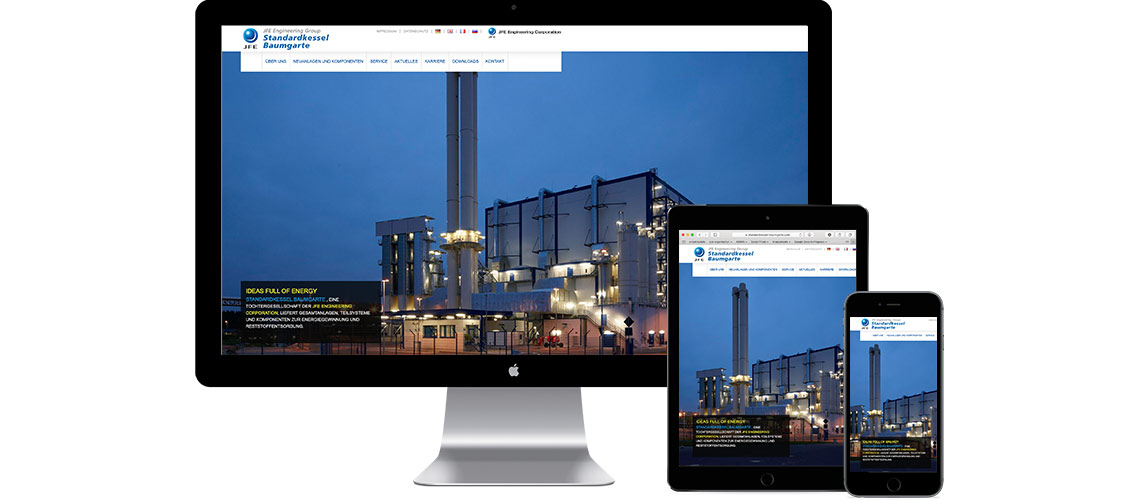Click the Safari address bar on the tablet
Screen dimensions: 1140x500
pyautogui.click(x=768, y=235)
